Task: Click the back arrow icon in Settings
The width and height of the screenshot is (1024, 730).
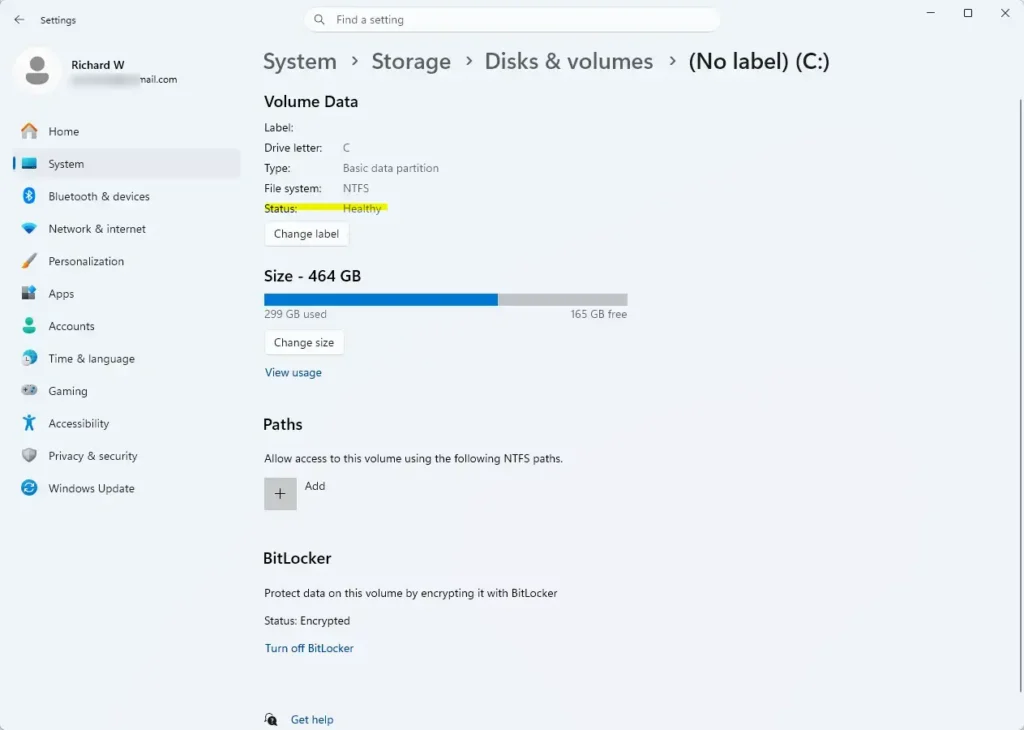Action: click(19, 20)
